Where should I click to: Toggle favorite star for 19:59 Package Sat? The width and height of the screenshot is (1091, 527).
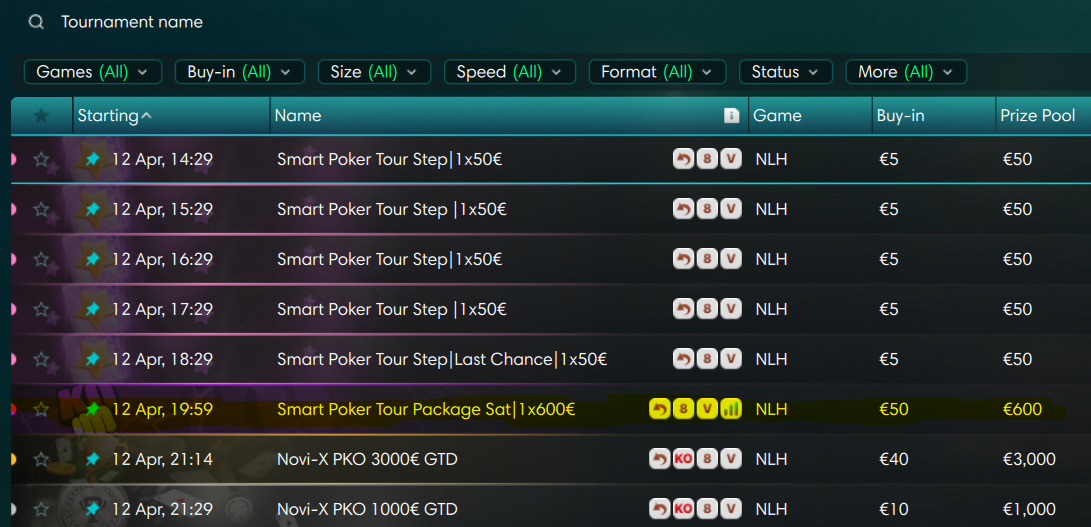pos(41,409)
